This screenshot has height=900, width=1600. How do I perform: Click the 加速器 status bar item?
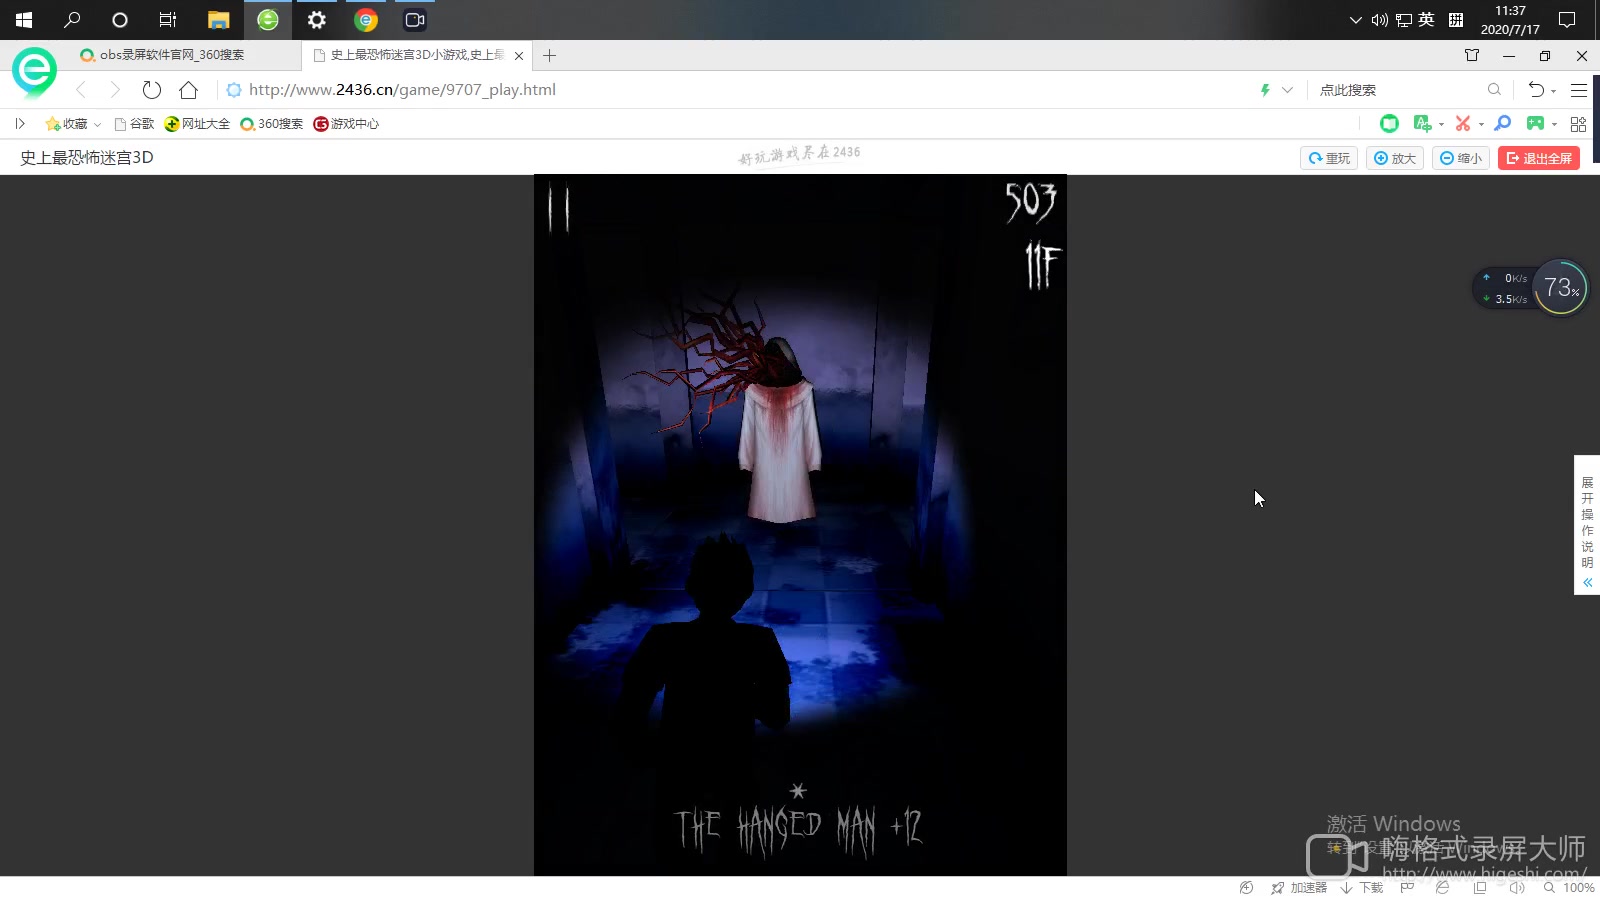(1299, 888)
